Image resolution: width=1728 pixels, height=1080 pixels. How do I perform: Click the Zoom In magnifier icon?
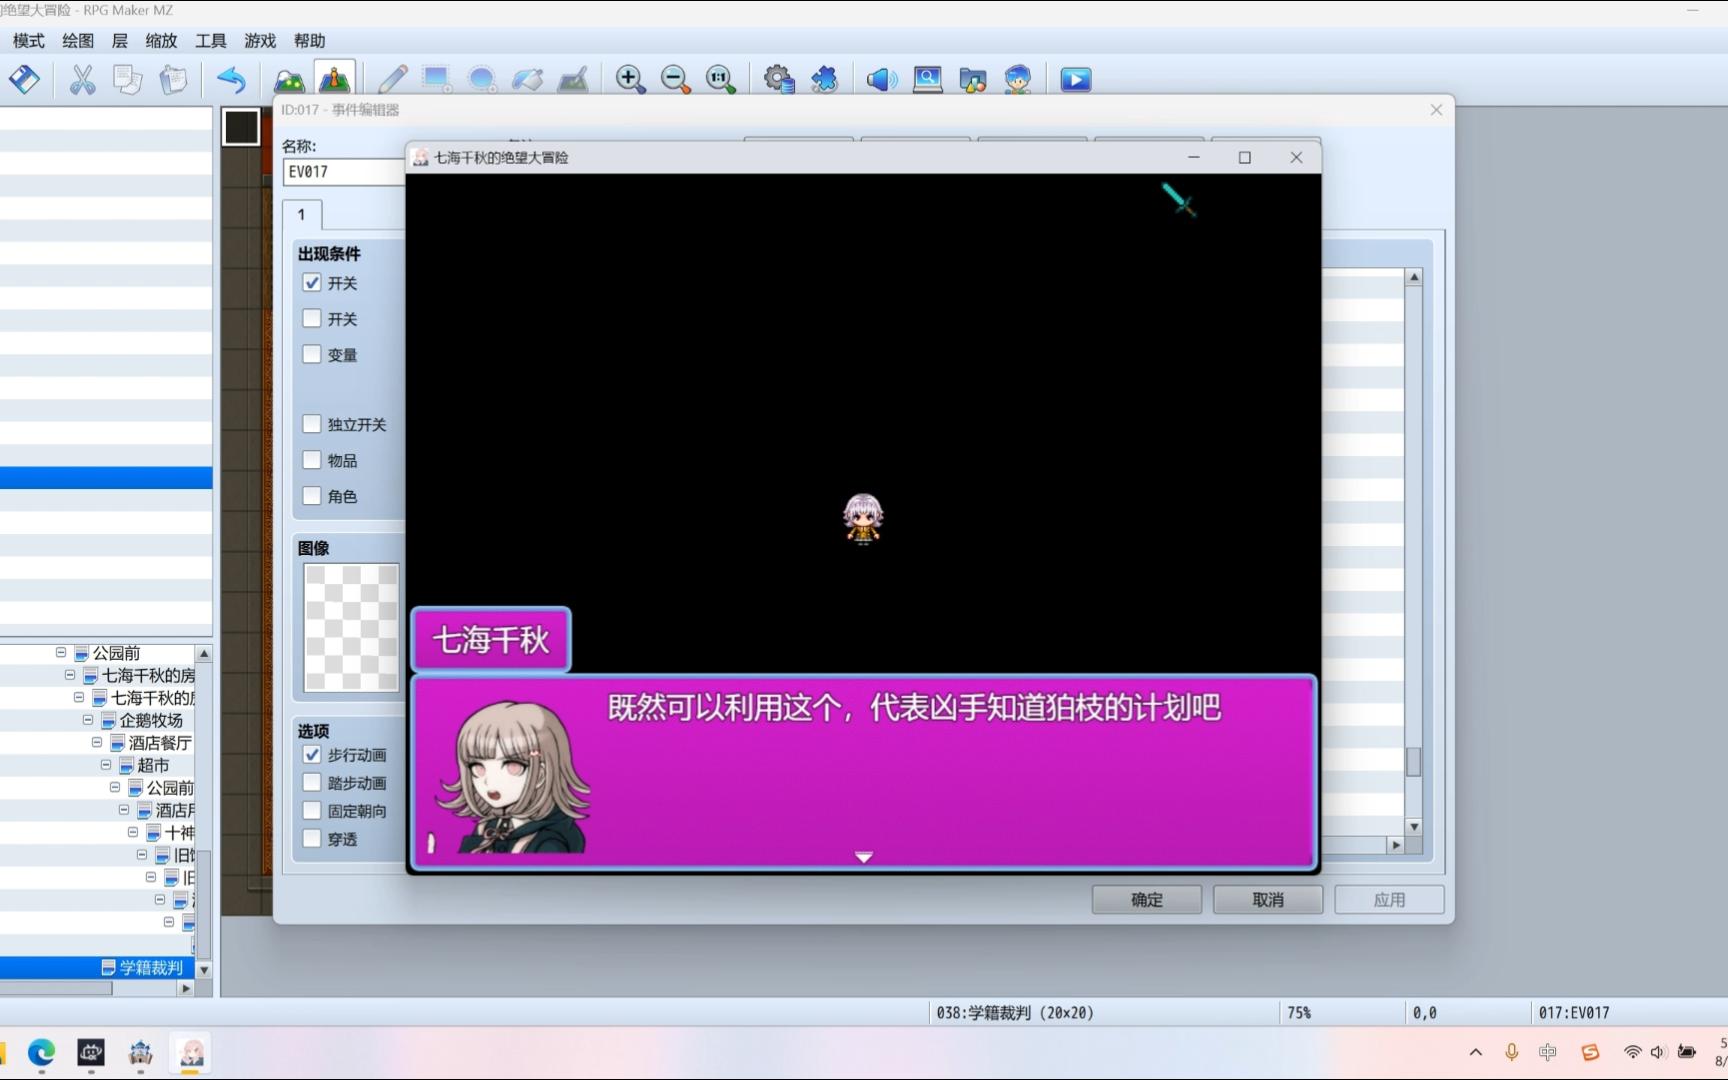tap(630, 79)
